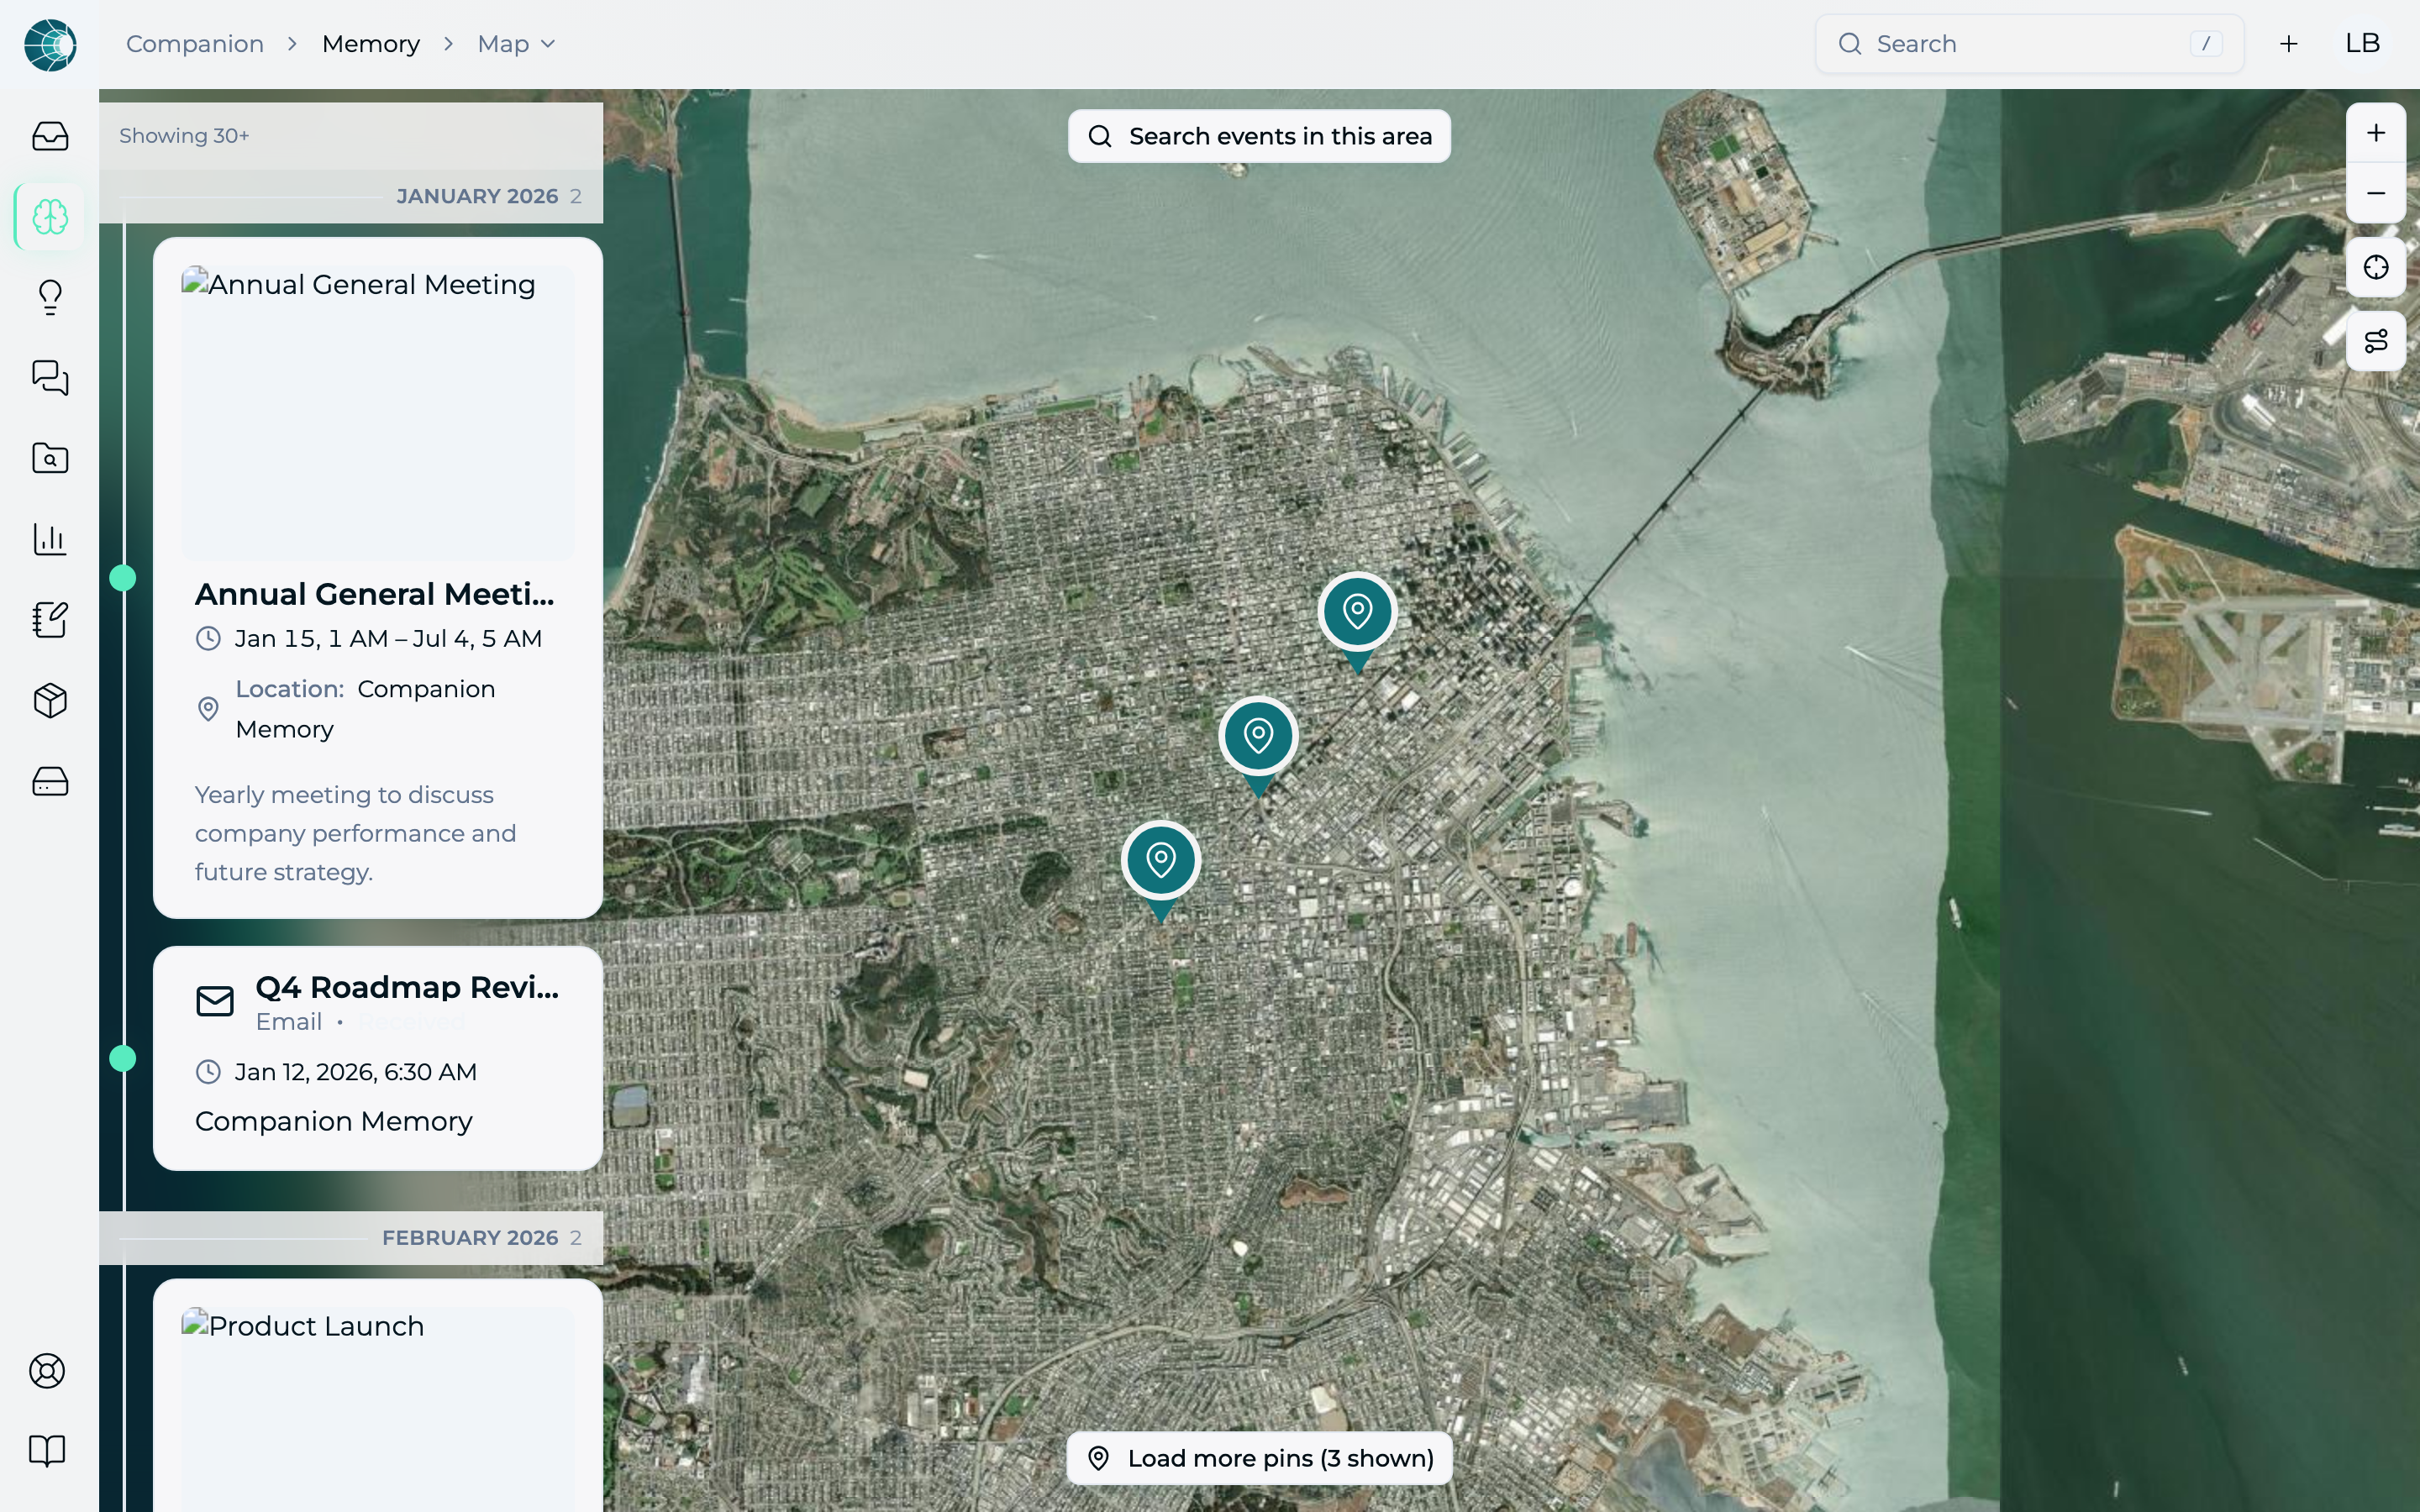
Task: Open the lifebuoy help icon
Action: point(47,1371)
